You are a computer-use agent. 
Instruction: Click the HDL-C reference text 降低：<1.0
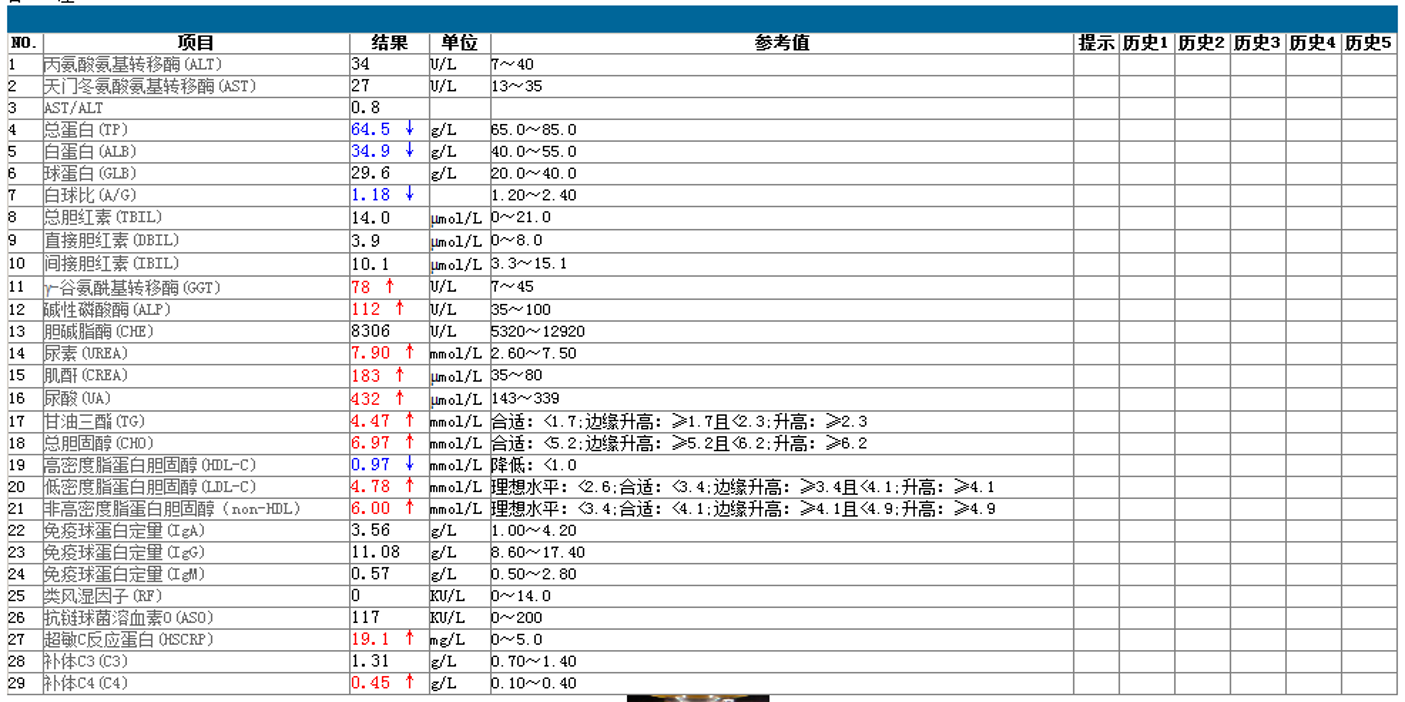click(x=534, y=465)
